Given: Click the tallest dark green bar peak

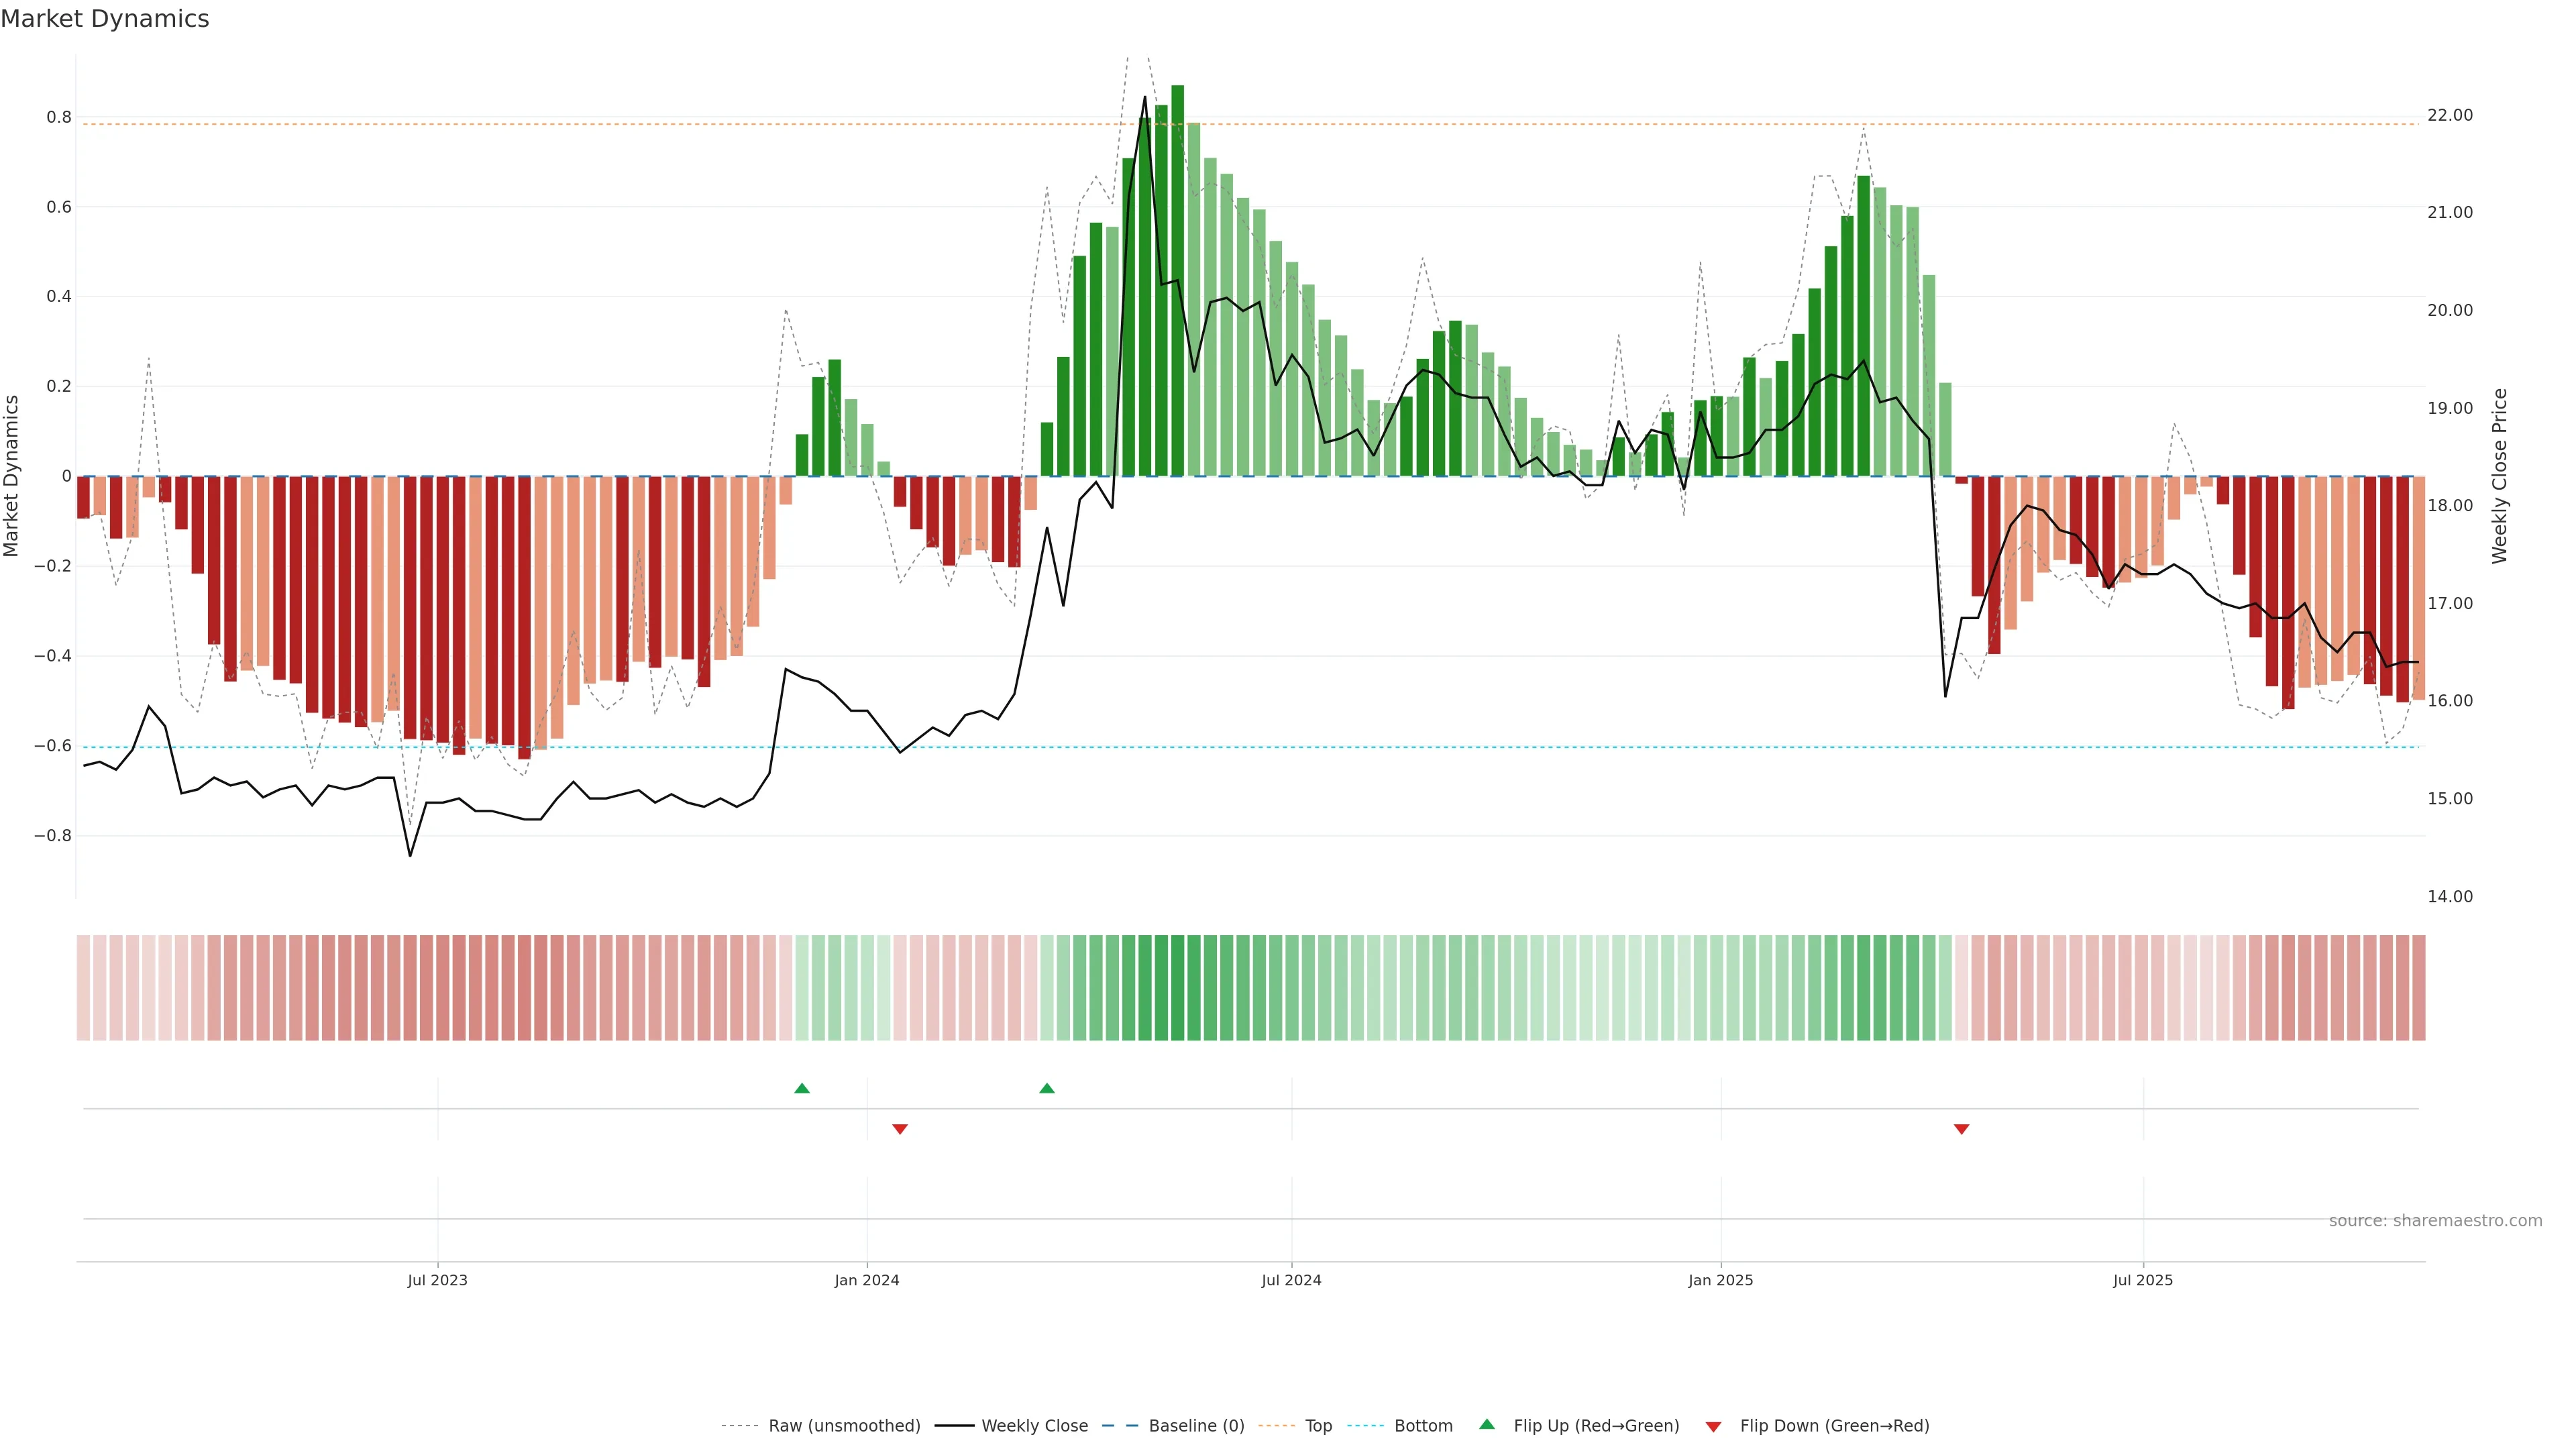Looking at the screenshot, I should [1177, 90].
